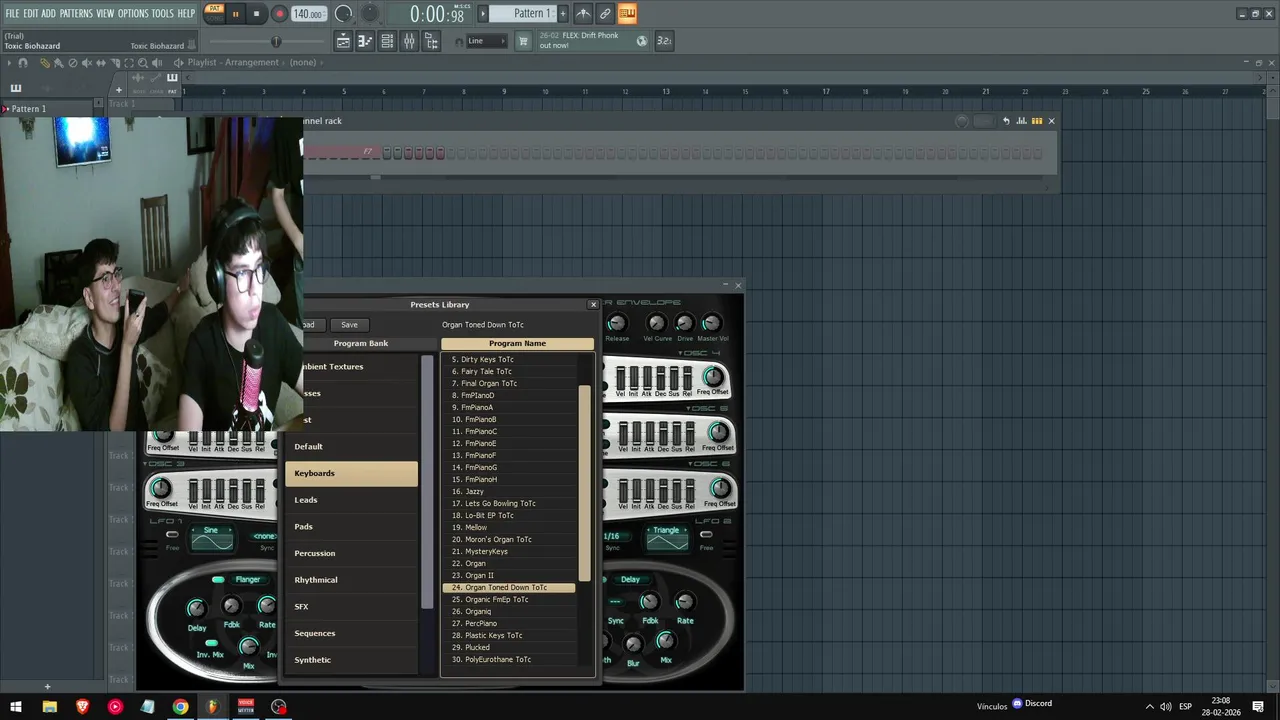Open the Sine waveform selector in LFO 1
The height and width of the screenshot is (720, 1280).
point(211,531)
